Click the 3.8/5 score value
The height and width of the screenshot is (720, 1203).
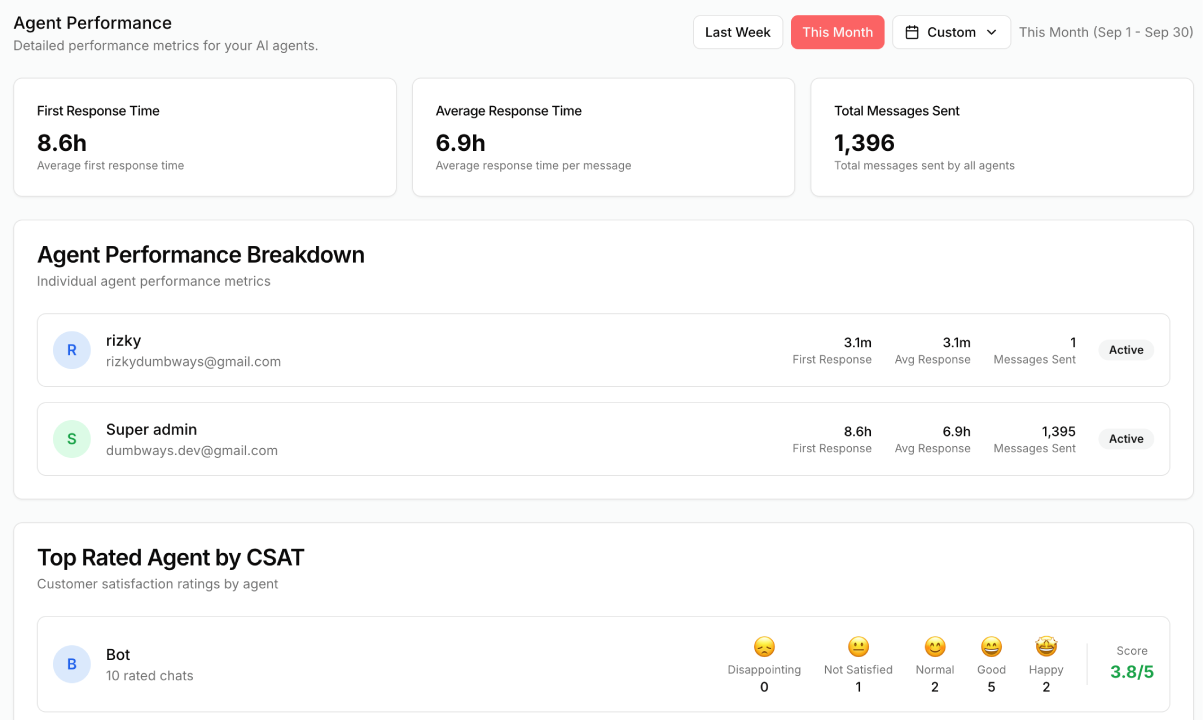tap(1130, 672)
